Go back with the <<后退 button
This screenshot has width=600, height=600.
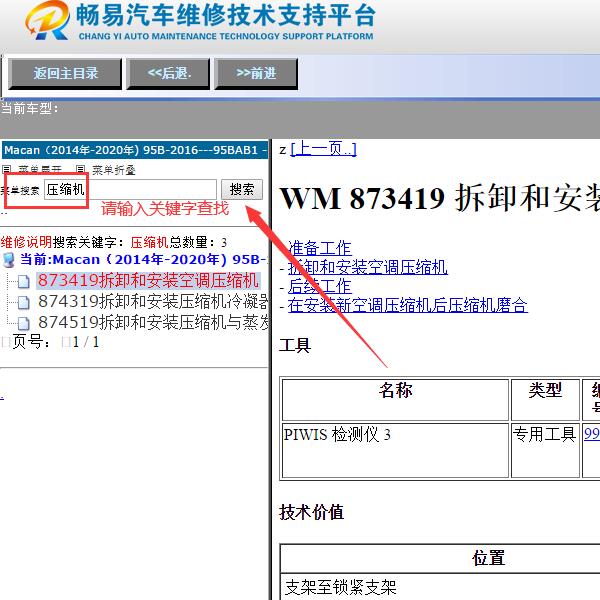[168, 73]
